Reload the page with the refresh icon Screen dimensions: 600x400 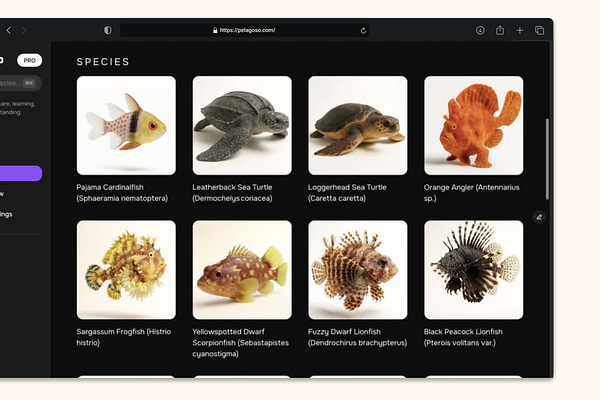[363, 30]
